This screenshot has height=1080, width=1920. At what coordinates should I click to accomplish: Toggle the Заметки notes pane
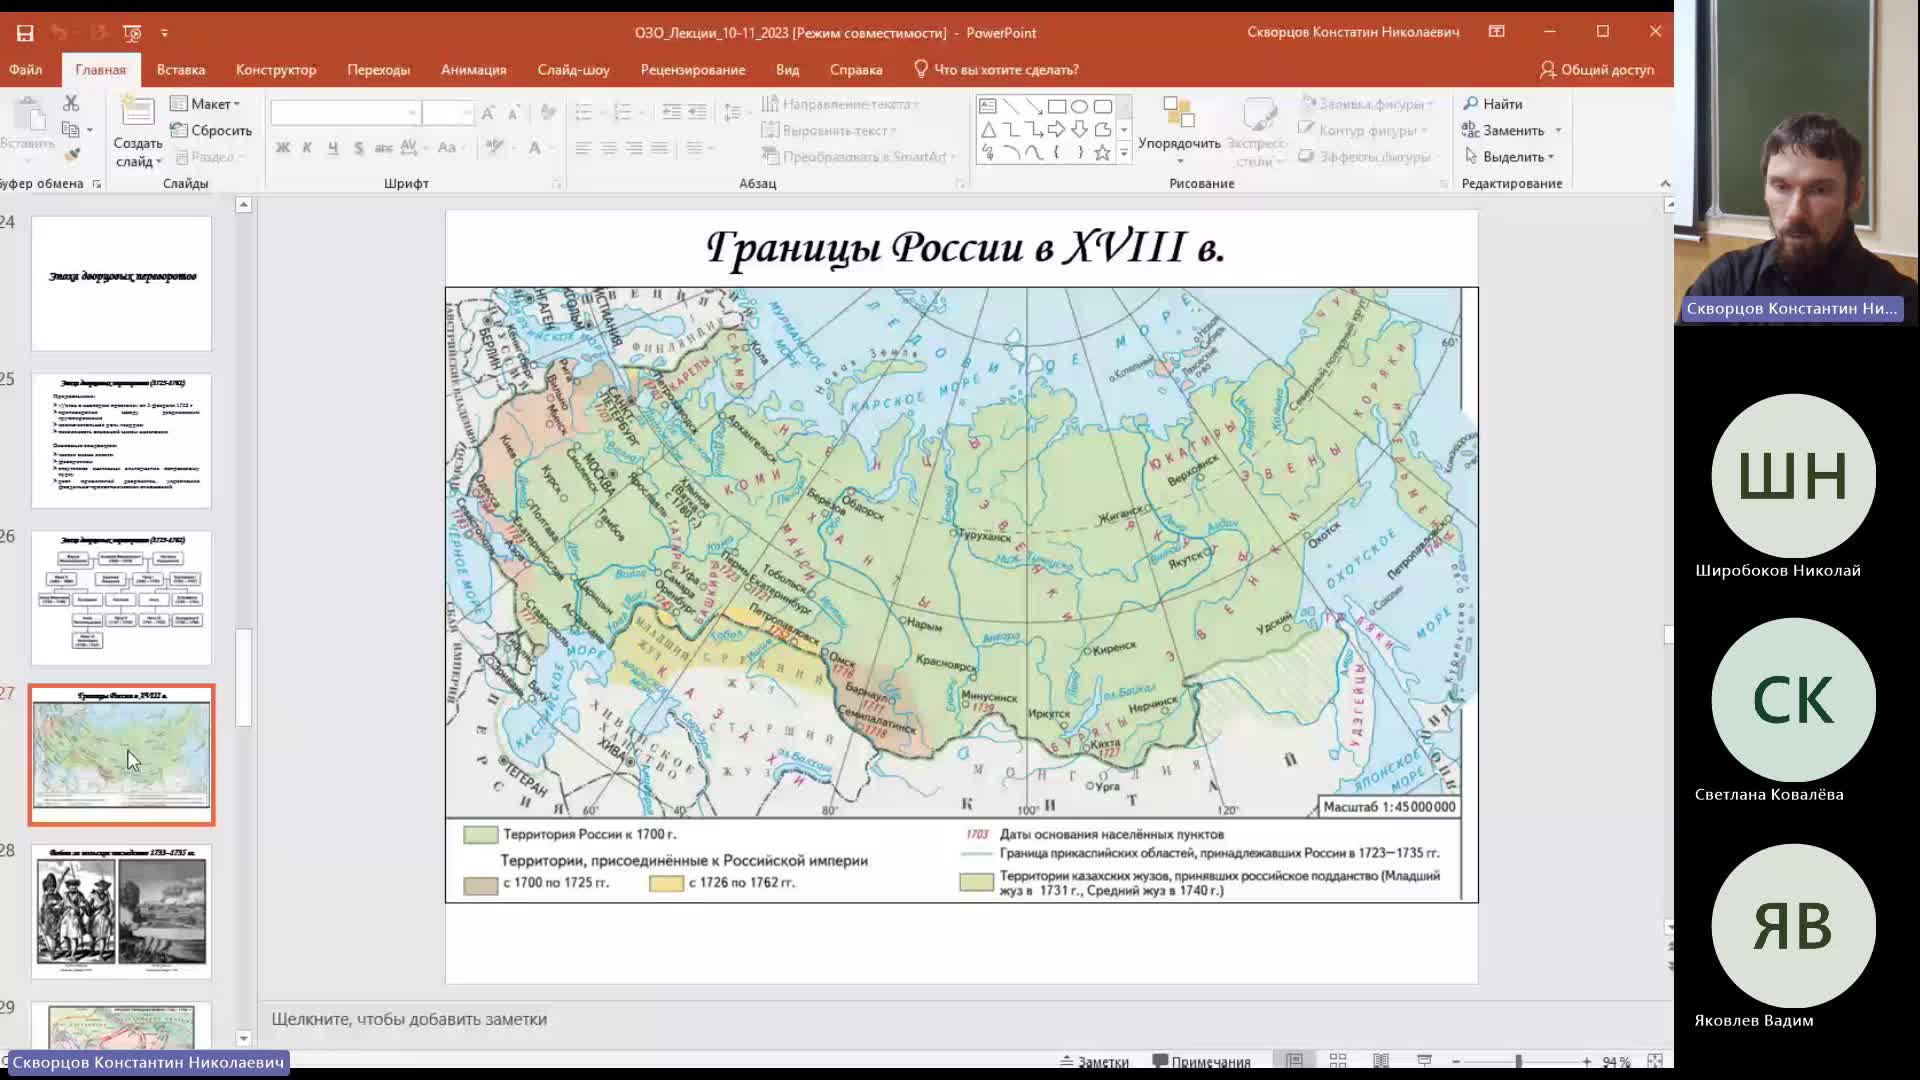point(1094,1062)
